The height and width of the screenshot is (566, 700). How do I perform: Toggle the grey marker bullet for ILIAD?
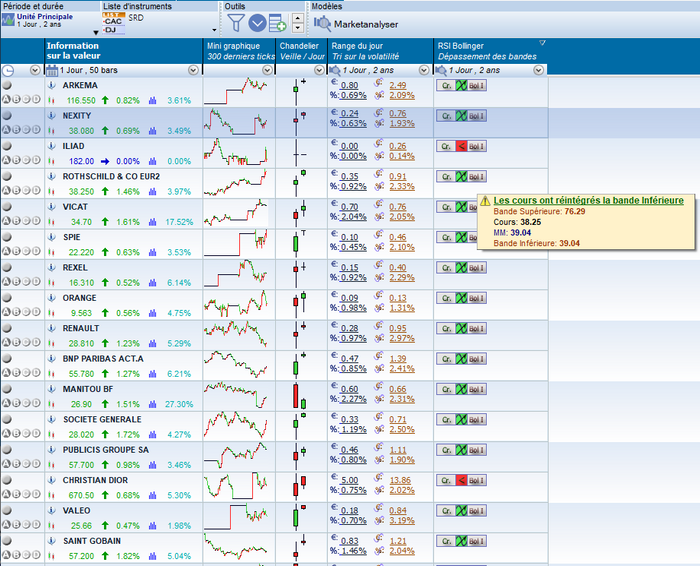pyautogui.click(x=7, y=146)
